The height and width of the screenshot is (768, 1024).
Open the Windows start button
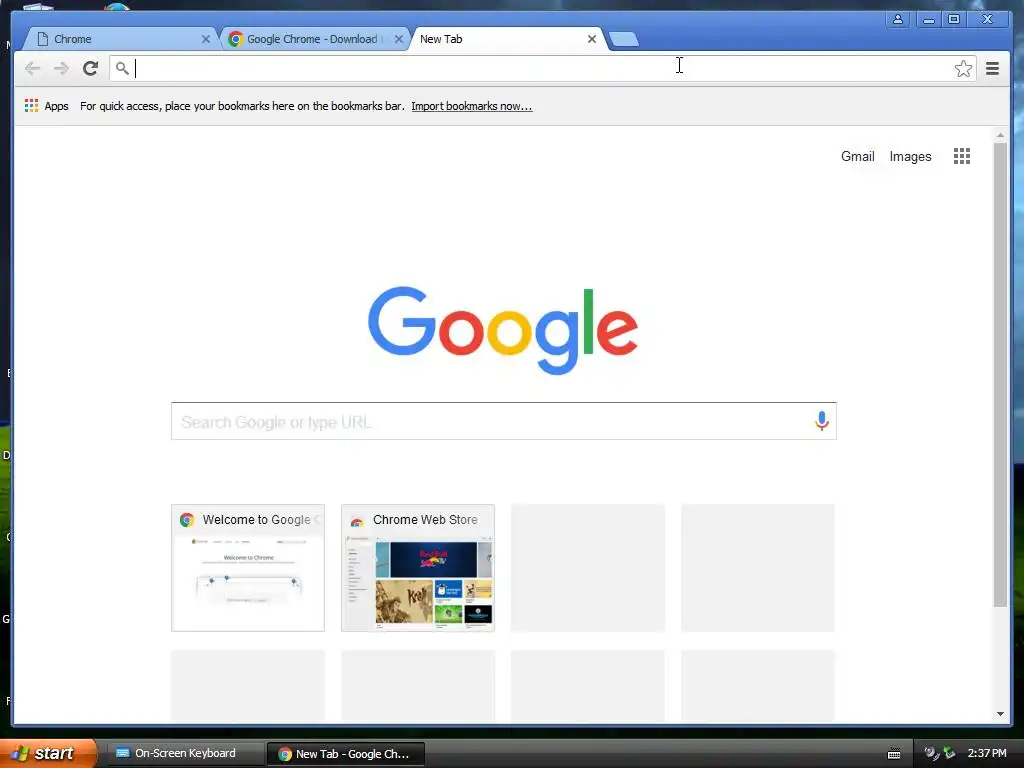pyautogui.click(x=48, y=753)
